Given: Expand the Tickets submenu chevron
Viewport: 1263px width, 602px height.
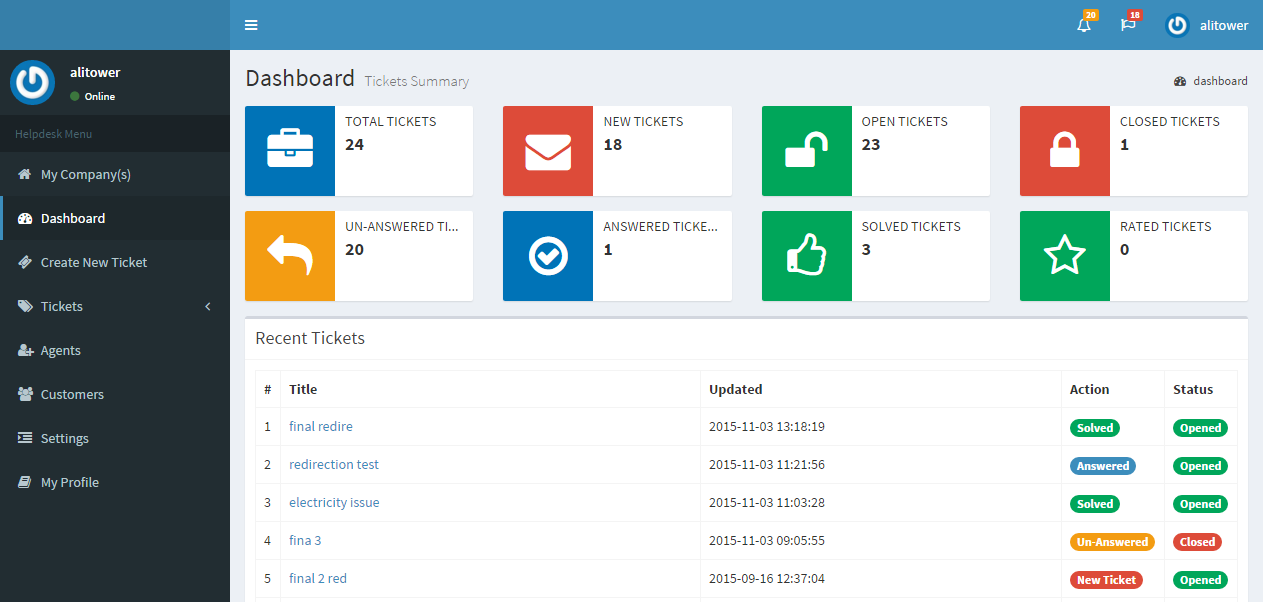Looking at the screenshot, I should tap(208, 306).
